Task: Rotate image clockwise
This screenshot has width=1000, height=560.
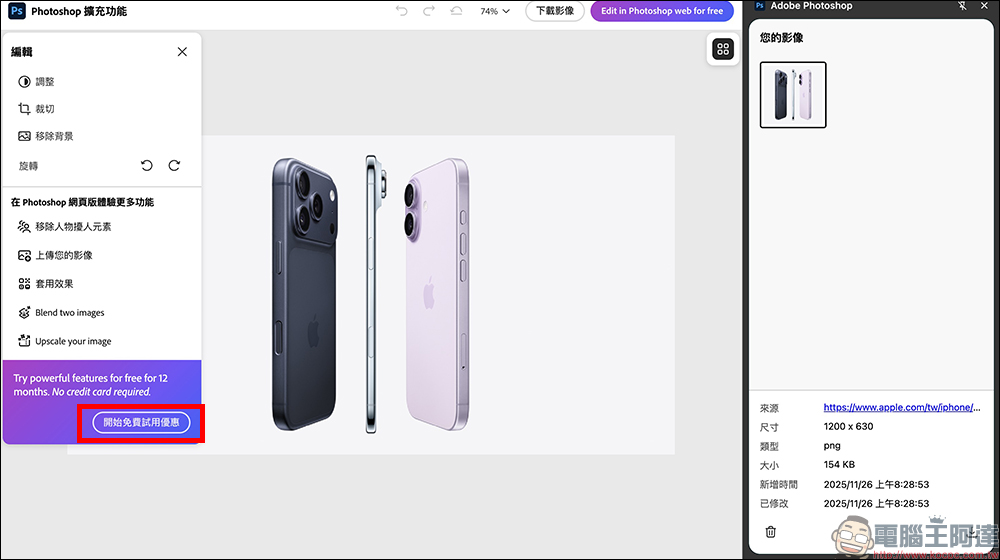Action: tap(174, 166)
